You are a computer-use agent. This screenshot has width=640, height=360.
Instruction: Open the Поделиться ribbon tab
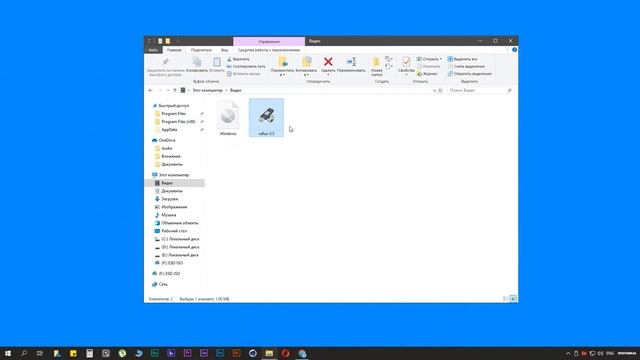point(201,50)
